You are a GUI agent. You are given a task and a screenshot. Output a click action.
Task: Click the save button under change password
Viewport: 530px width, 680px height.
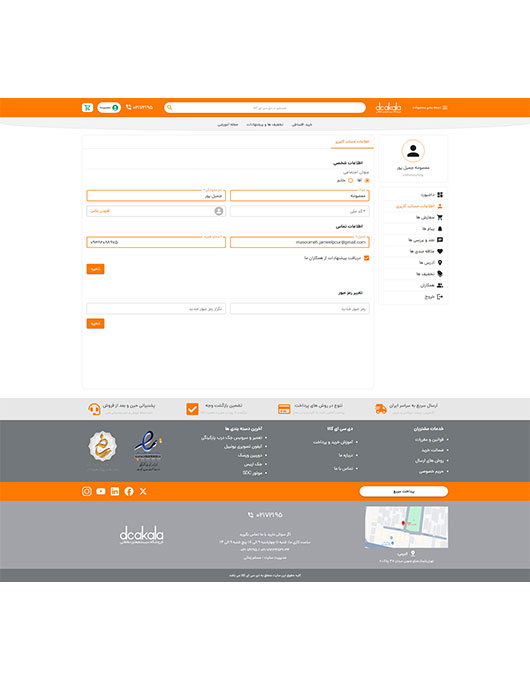(95, 324)
